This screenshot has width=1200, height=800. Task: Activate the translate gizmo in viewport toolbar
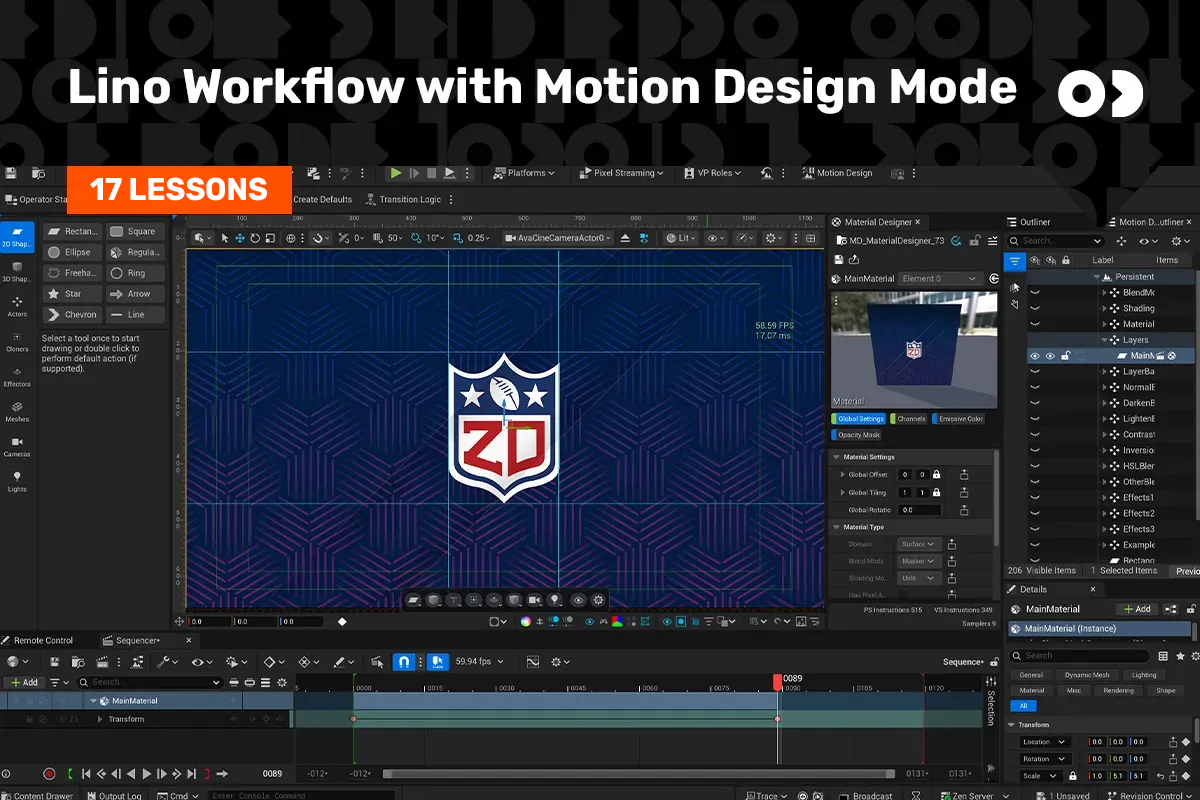[x=240, y=238]
